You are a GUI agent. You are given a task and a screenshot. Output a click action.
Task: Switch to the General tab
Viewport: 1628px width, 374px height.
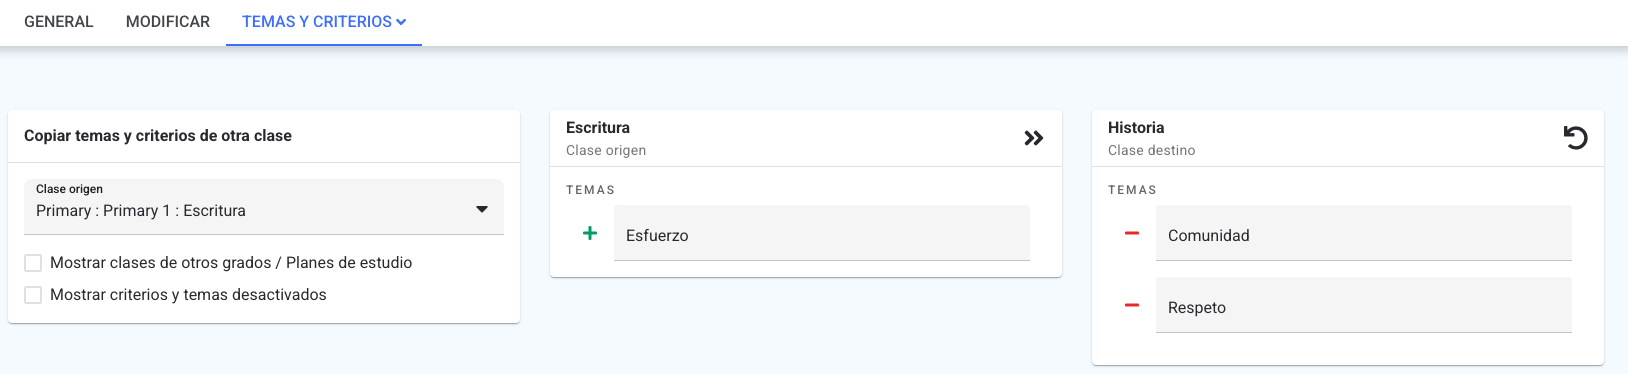[59, 22]
